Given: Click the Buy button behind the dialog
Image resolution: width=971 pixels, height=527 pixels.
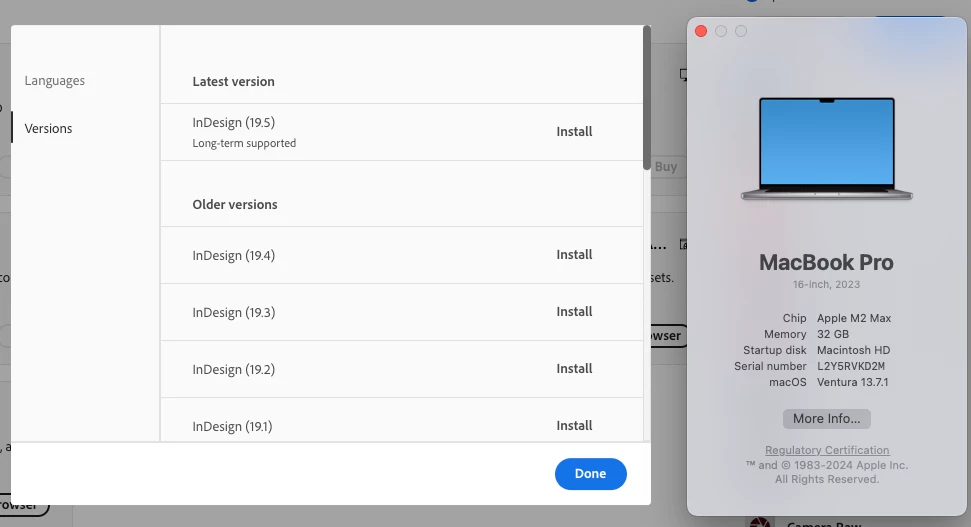Looking at the screenshot, I should pyautogui.click(x=668, y=167).
